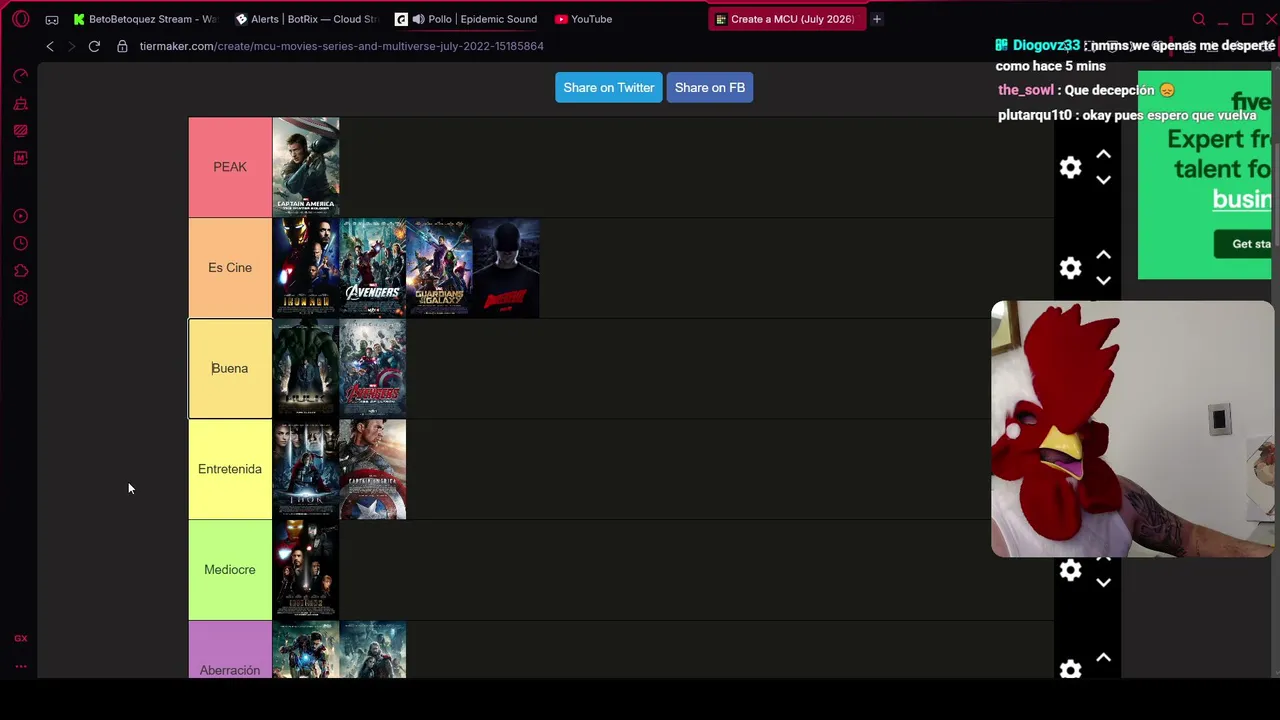Viewport: 1280px width, 720px height.
Task: Open the GX Corner gamepad icon
Action: pos(52,19)
